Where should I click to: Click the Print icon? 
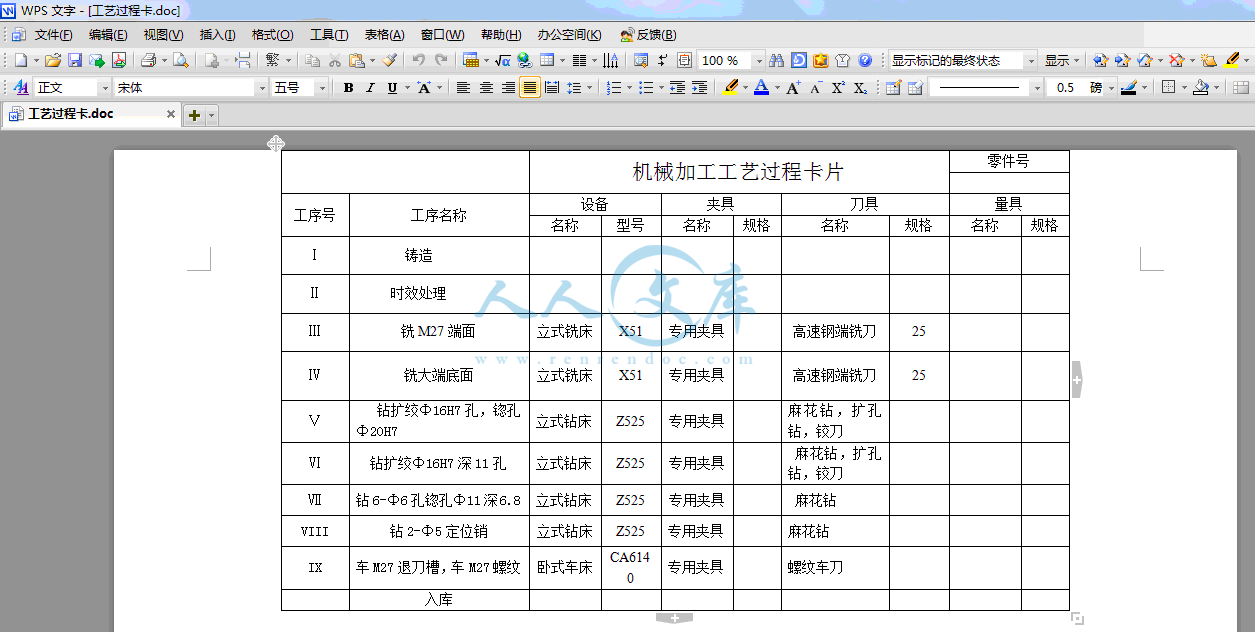point(148,61)
